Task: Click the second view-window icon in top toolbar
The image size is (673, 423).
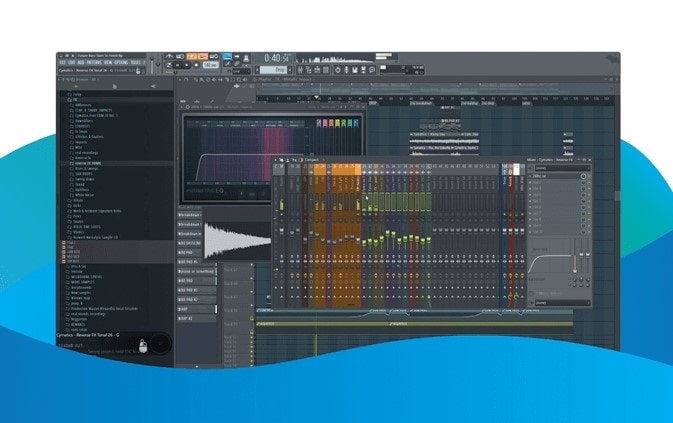Action: (x=308, y=69)
